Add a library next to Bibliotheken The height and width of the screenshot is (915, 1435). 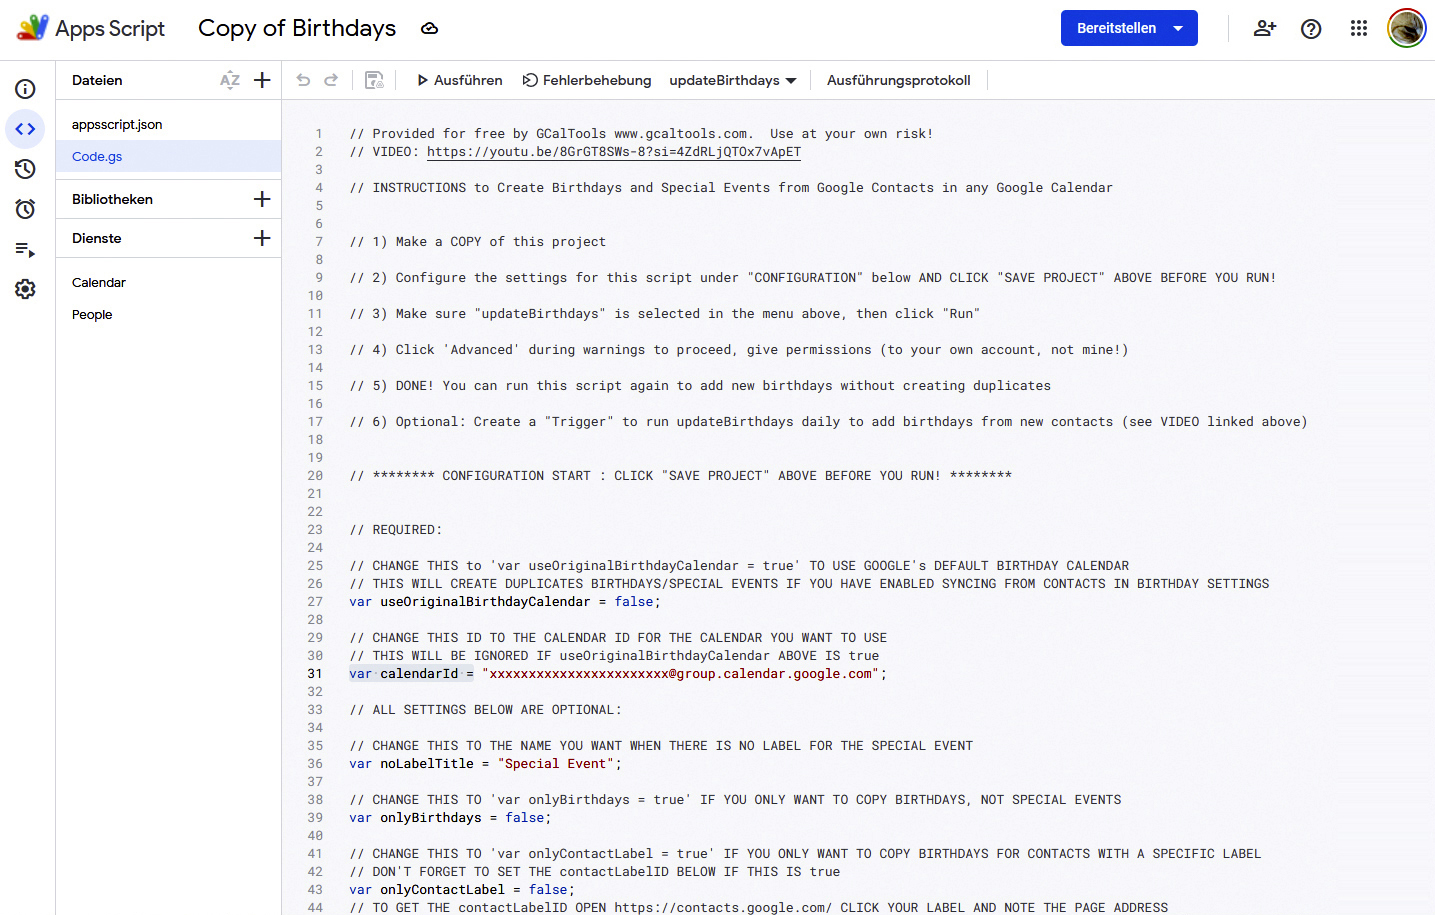click(262, 199)
